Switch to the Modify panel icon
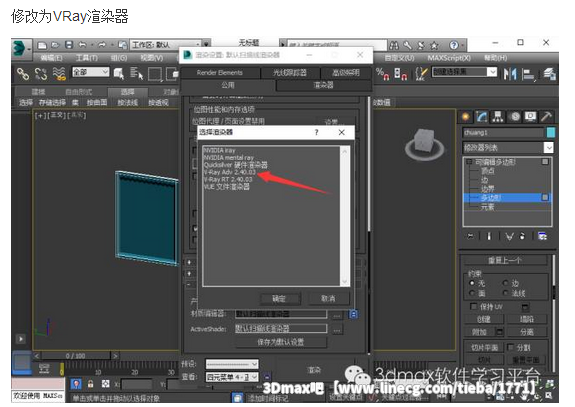This screenshot has width=575, height=407. (481, 117)
